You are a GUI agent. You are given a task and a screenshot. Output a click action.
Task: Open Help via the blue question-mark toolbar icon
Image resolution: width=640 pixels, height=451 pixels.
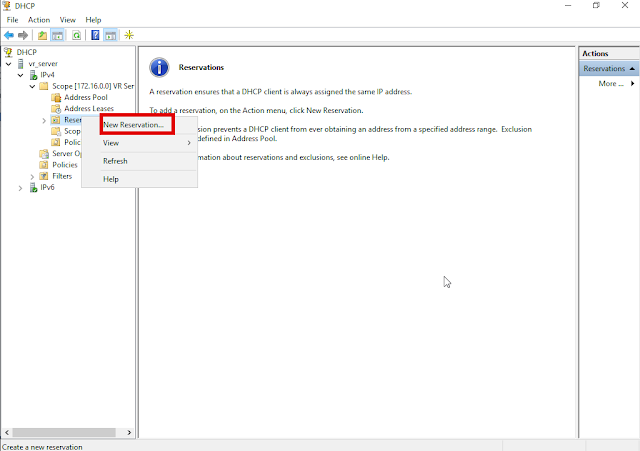click(x=95, y=35)
